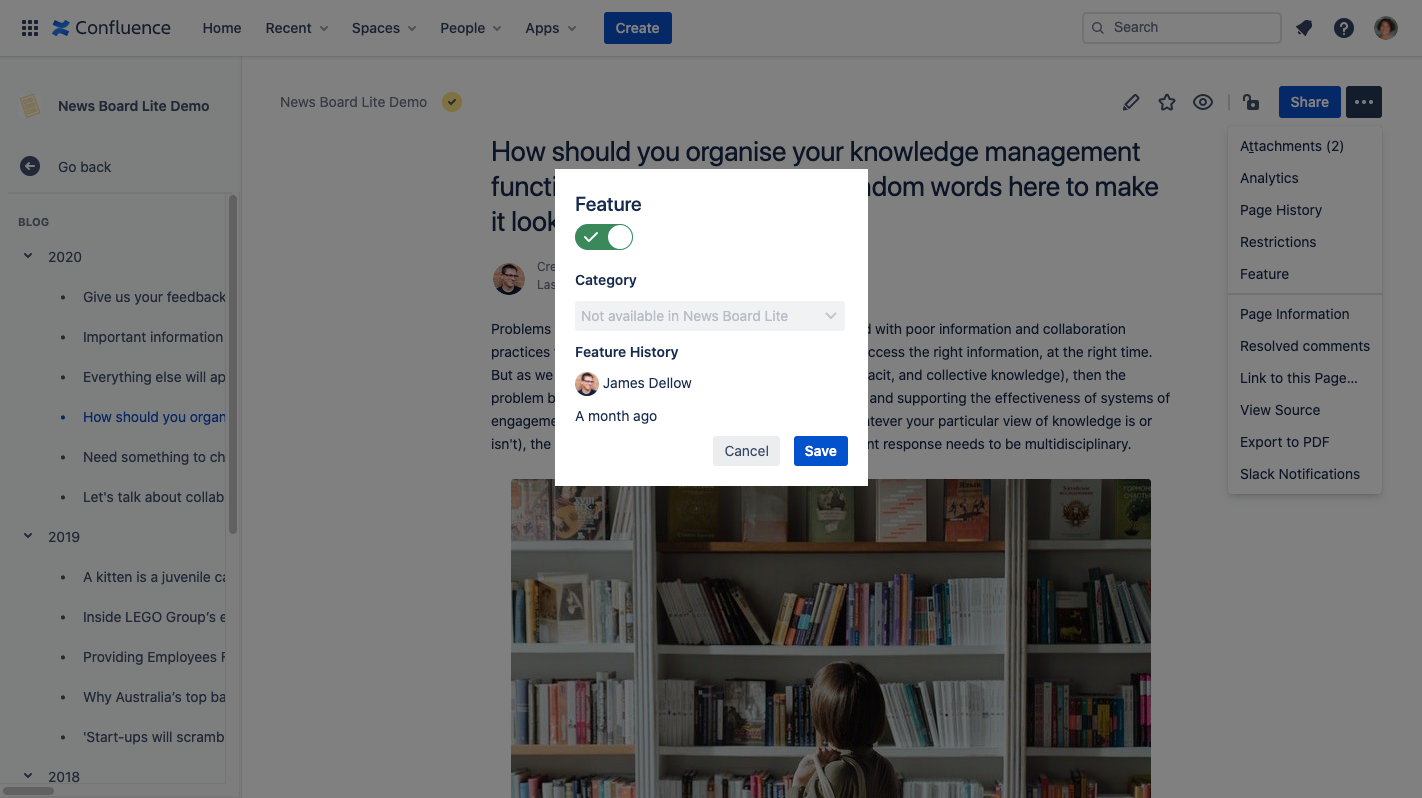Click the watch eye icon
The height and width of the screenshot is (798, 1422).
tap(1203, 102)
